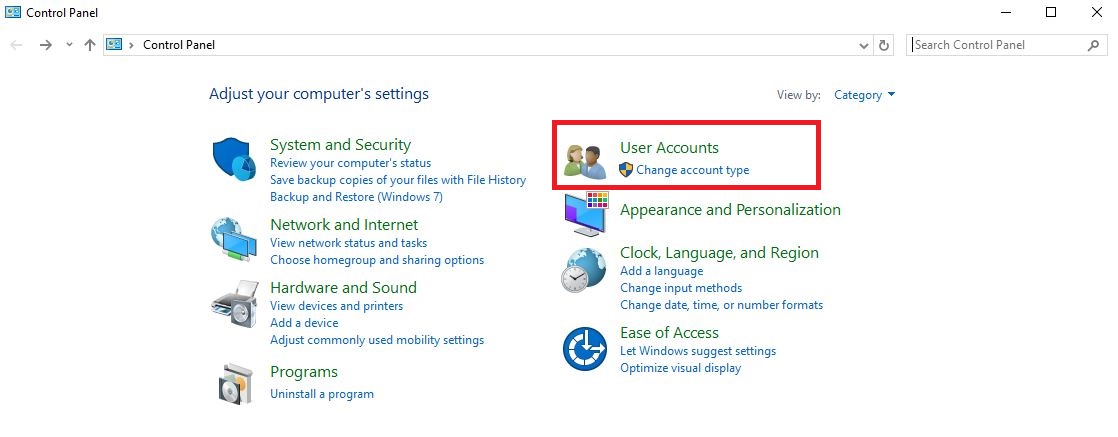The height and width of the screenshot is (437, 1118).
Task: Expand the address bar history dropdown
Action: (865, 45)
